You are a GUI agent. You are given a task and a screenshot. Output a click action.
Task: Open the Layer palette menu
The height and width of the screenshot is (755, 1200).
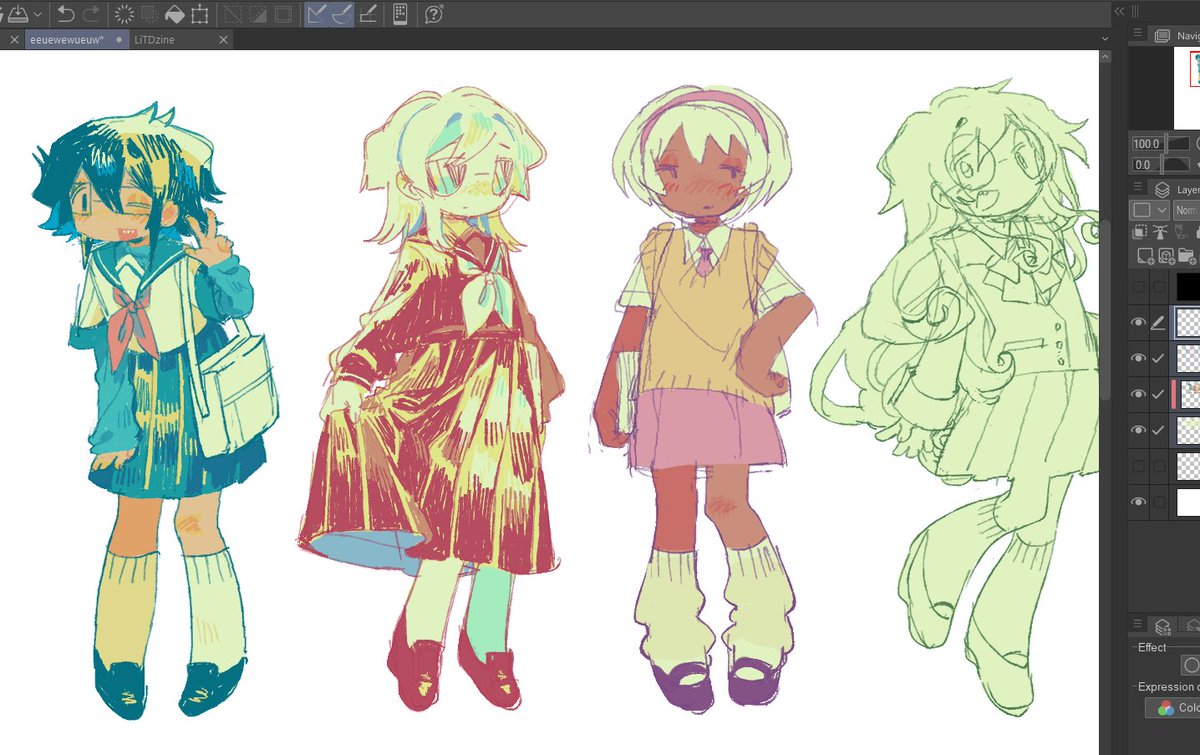pos(1136,188)
